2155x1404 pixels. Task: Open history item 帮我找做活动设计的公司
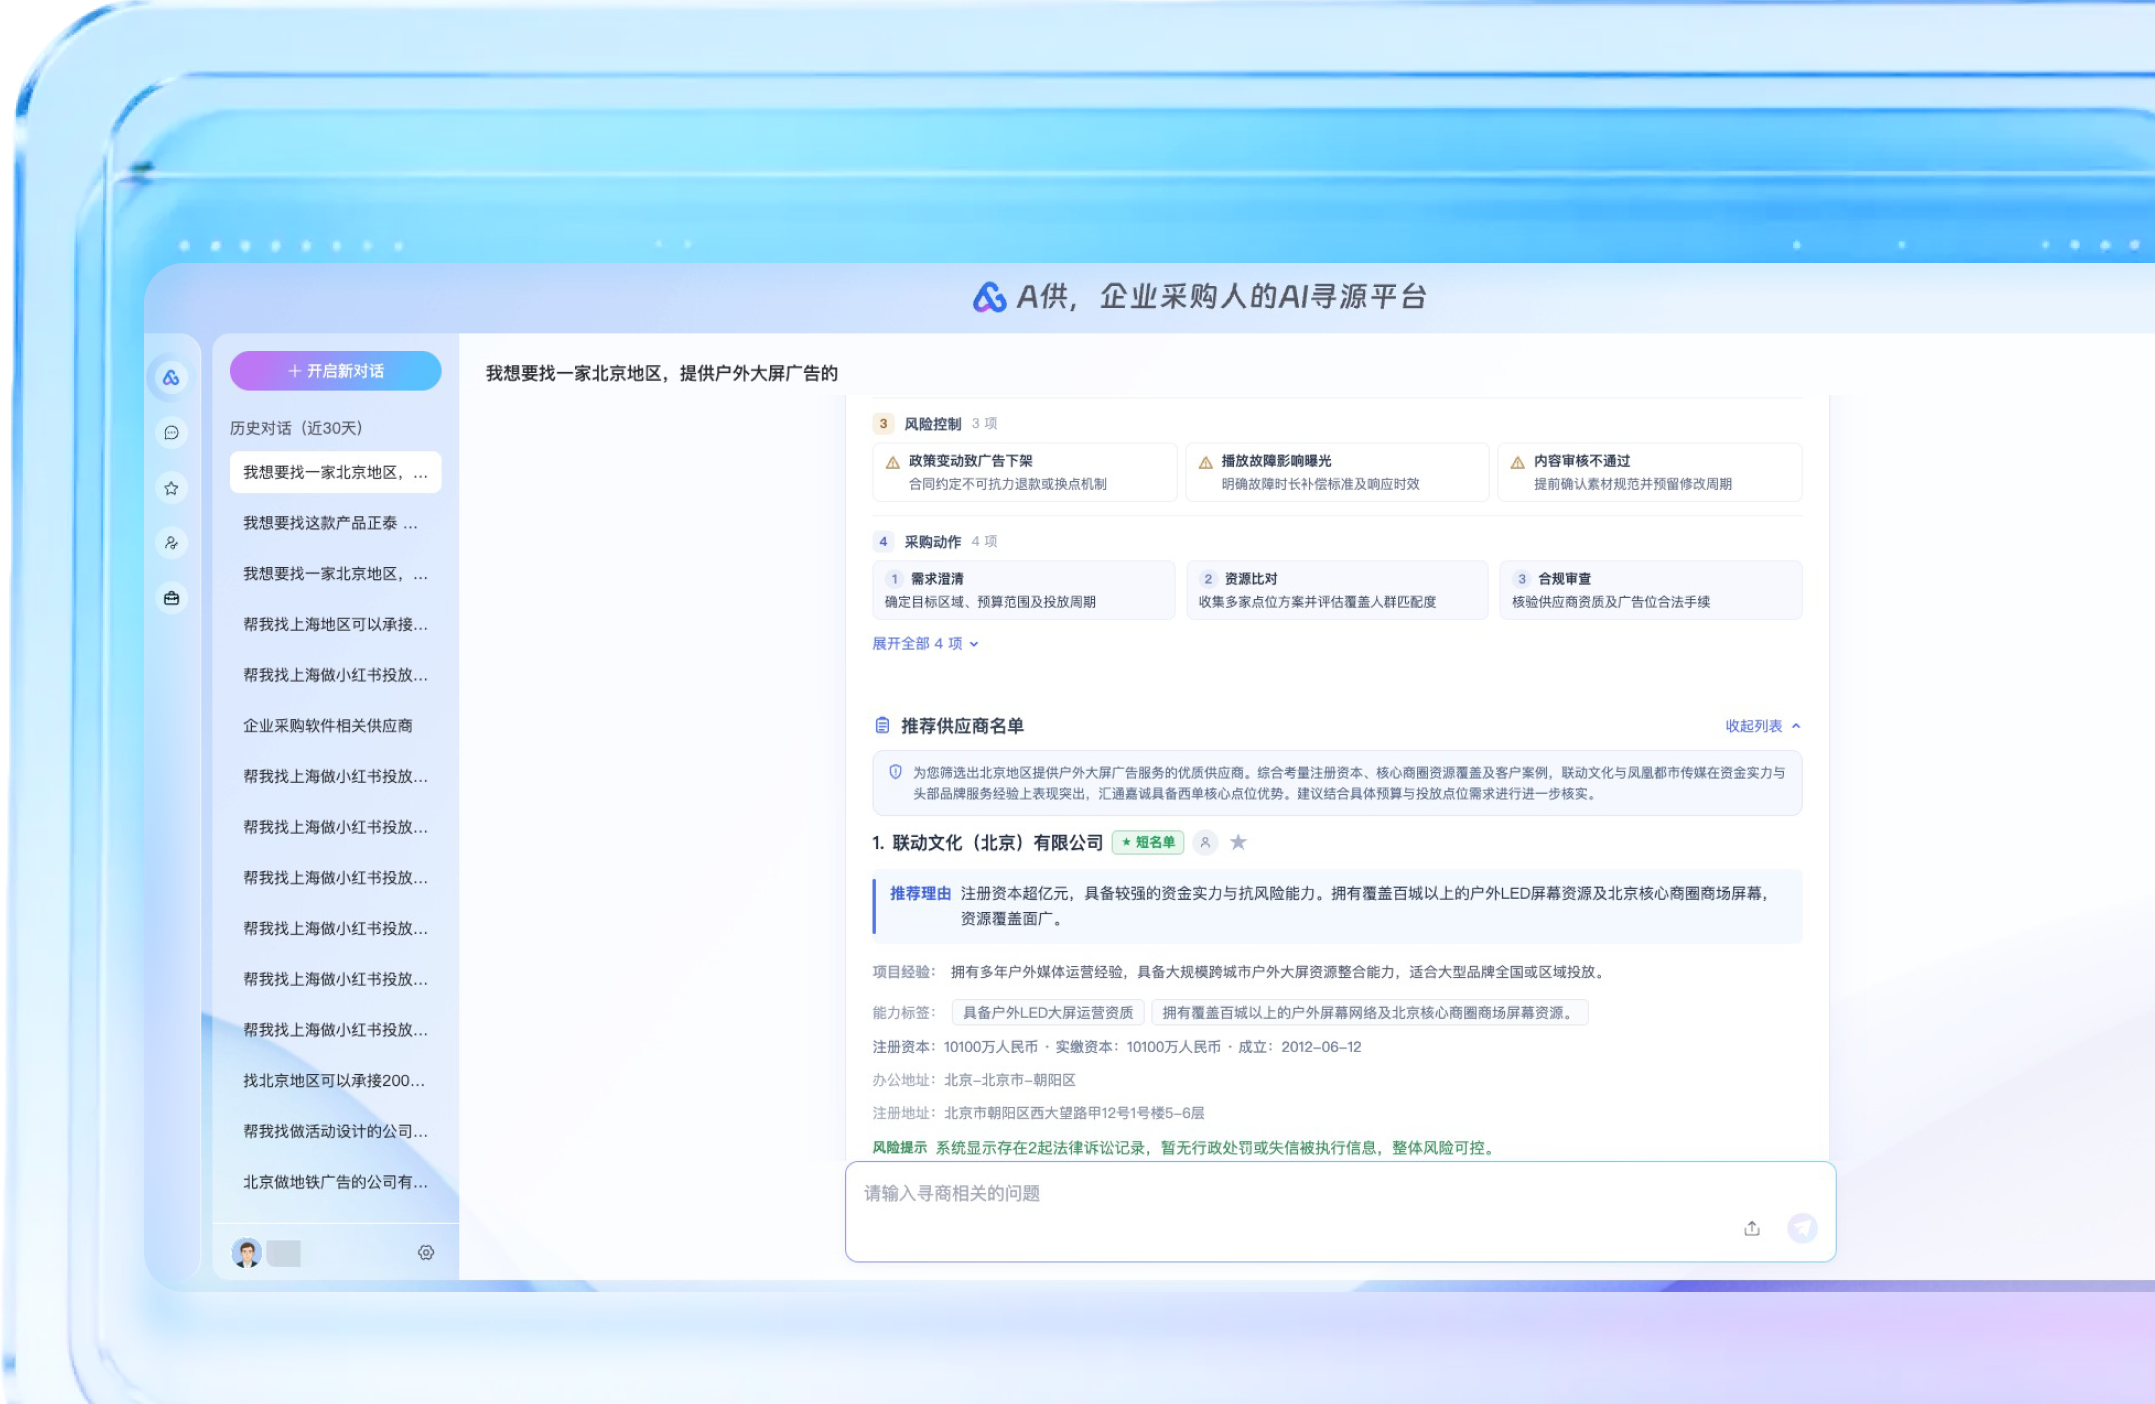pyautogui.click(x=335, y=1132)
